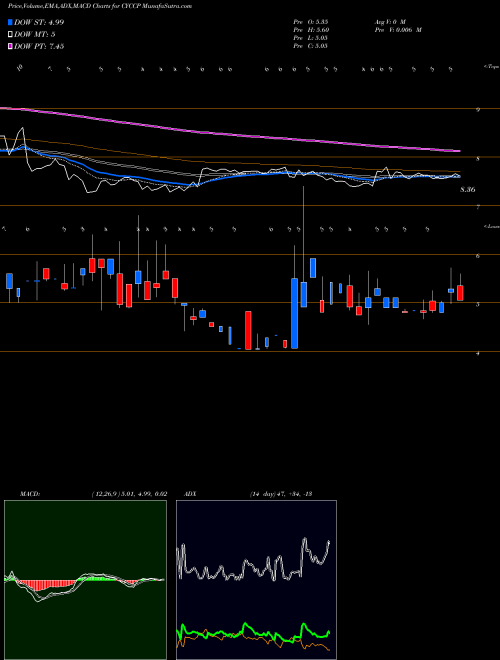Viewport: 500px width, 660px height.
Task: Click the last red candlestick on the right
Action: click(x=460, y=293)
